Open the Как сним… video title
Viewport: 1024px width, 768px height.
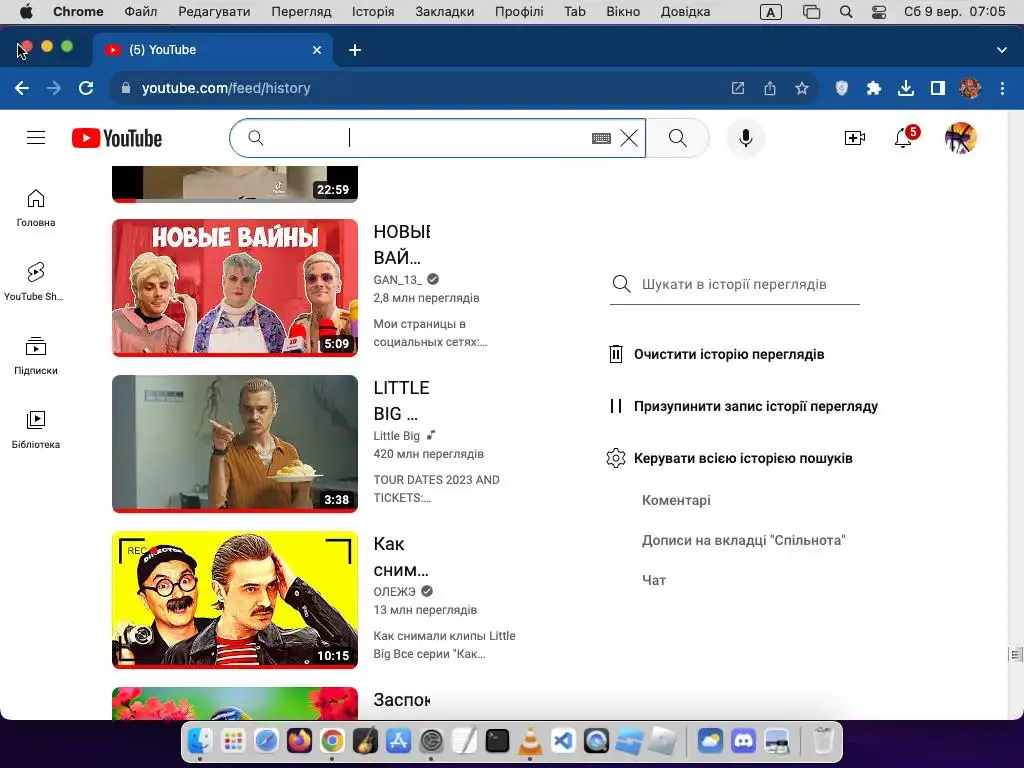tap(401, 557)
